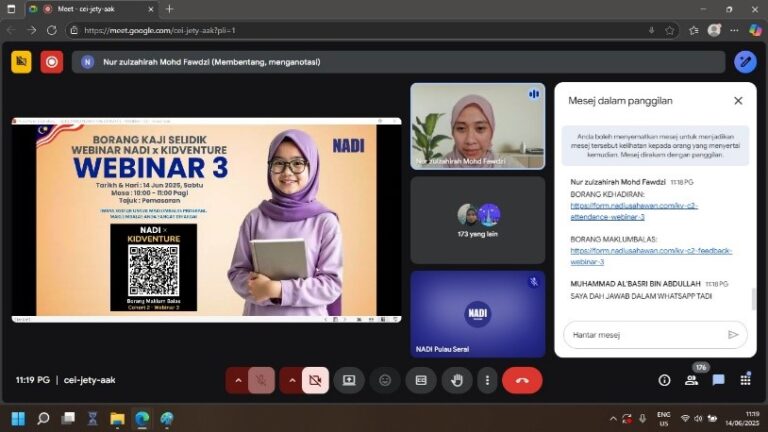Open the Copilot sidebar icon
The height and width of the screenshot is (432, 768).
pyautogui.click(x=755, y=30)
